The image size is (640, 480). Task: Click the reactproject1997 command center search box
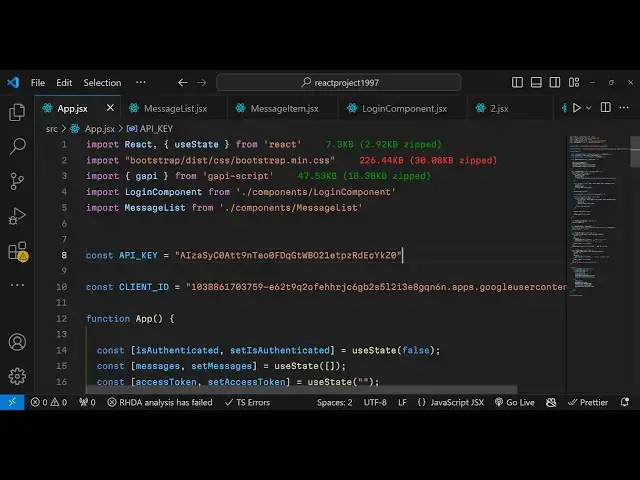339,82
